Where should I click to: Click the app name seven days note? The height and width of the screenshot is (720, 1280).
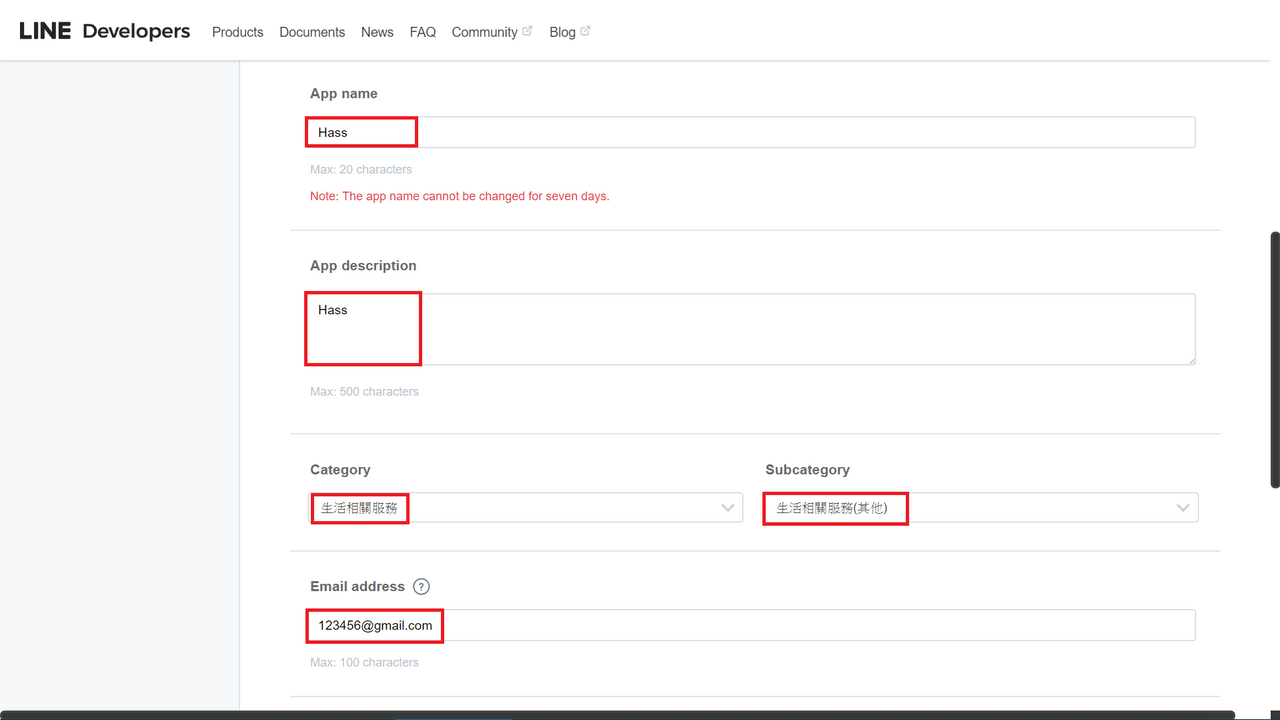pyautogui.click(x=460, y=196)
